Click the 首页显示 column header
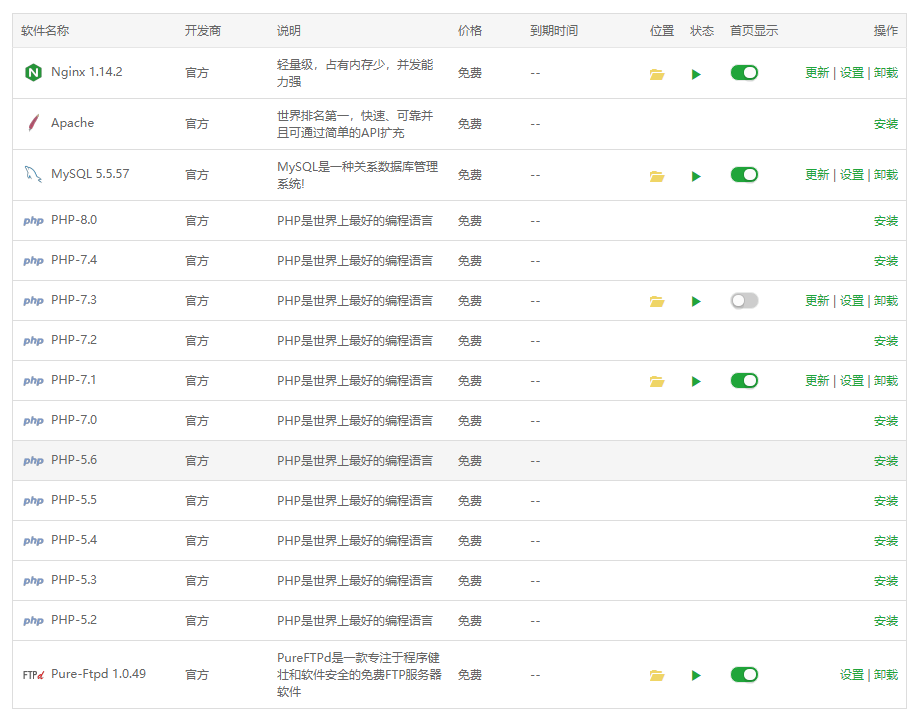The height and width of the screenshot is (716, 915). tap(754, 30)
